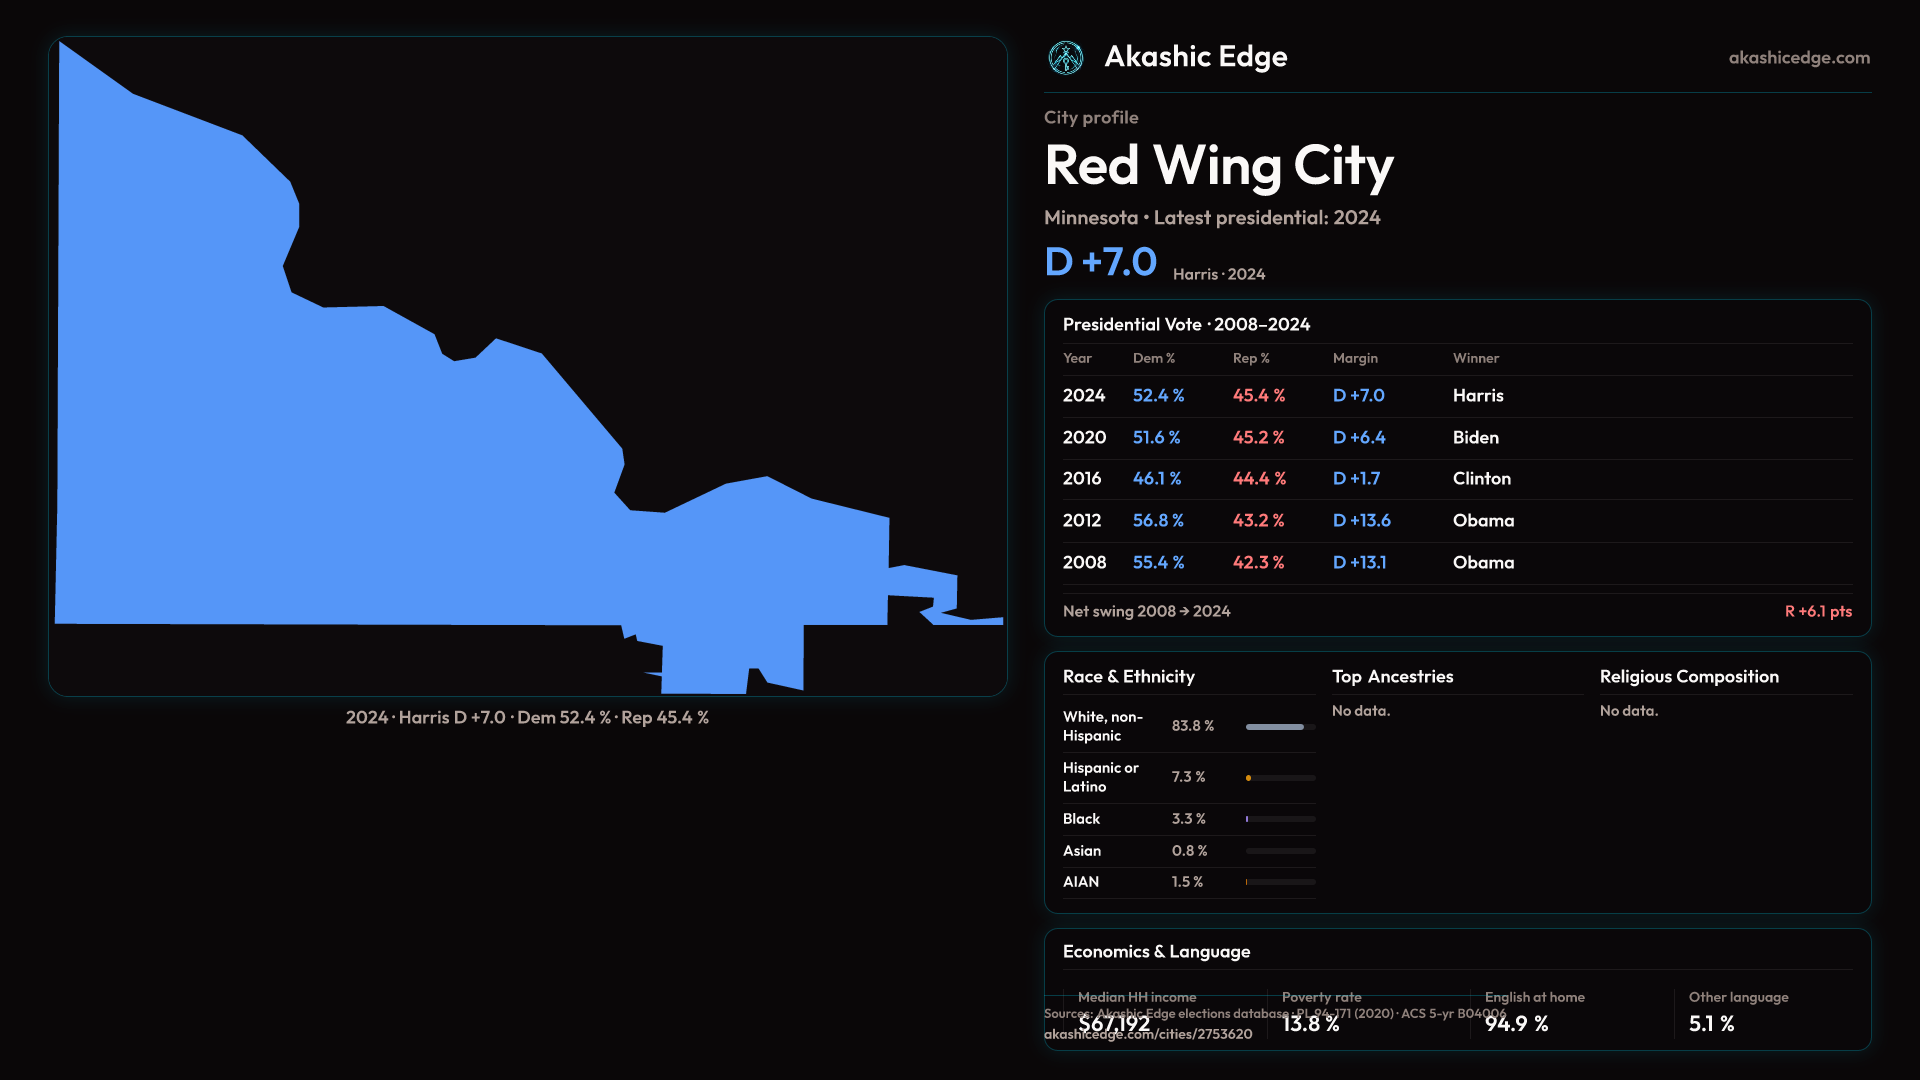The width and height of the screenshot is (1920, 1080).
Task: Click the Top Ancestries heading
Action: coord(1392,677)
